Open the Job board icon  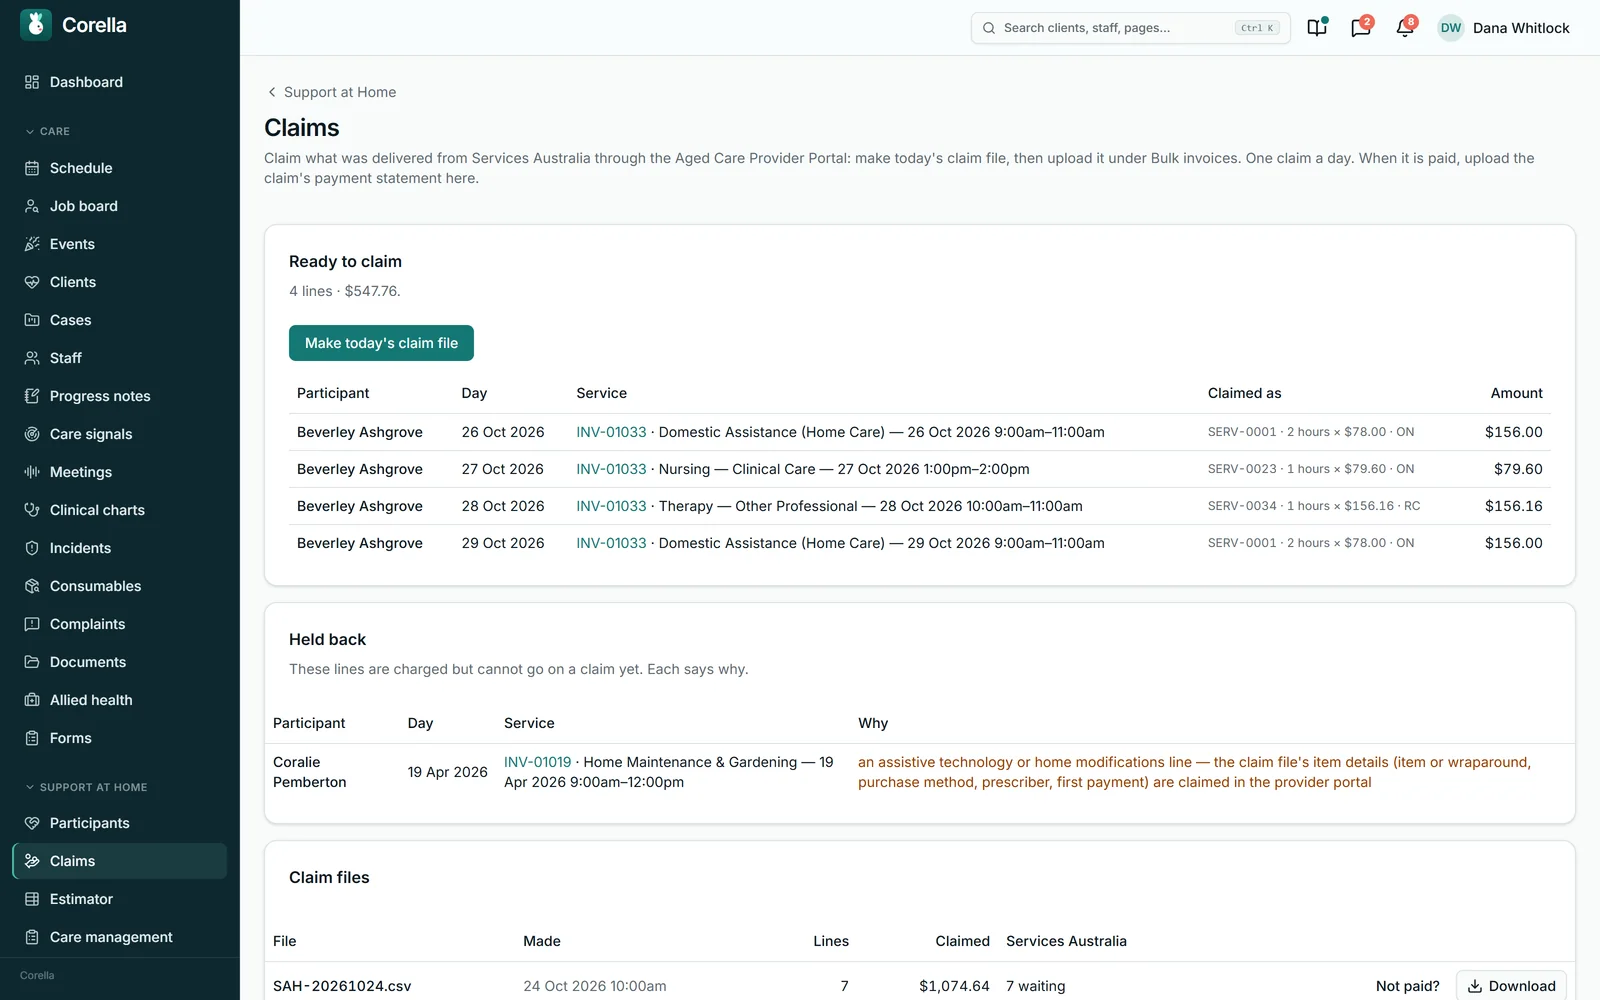click(x=32, y=206)
